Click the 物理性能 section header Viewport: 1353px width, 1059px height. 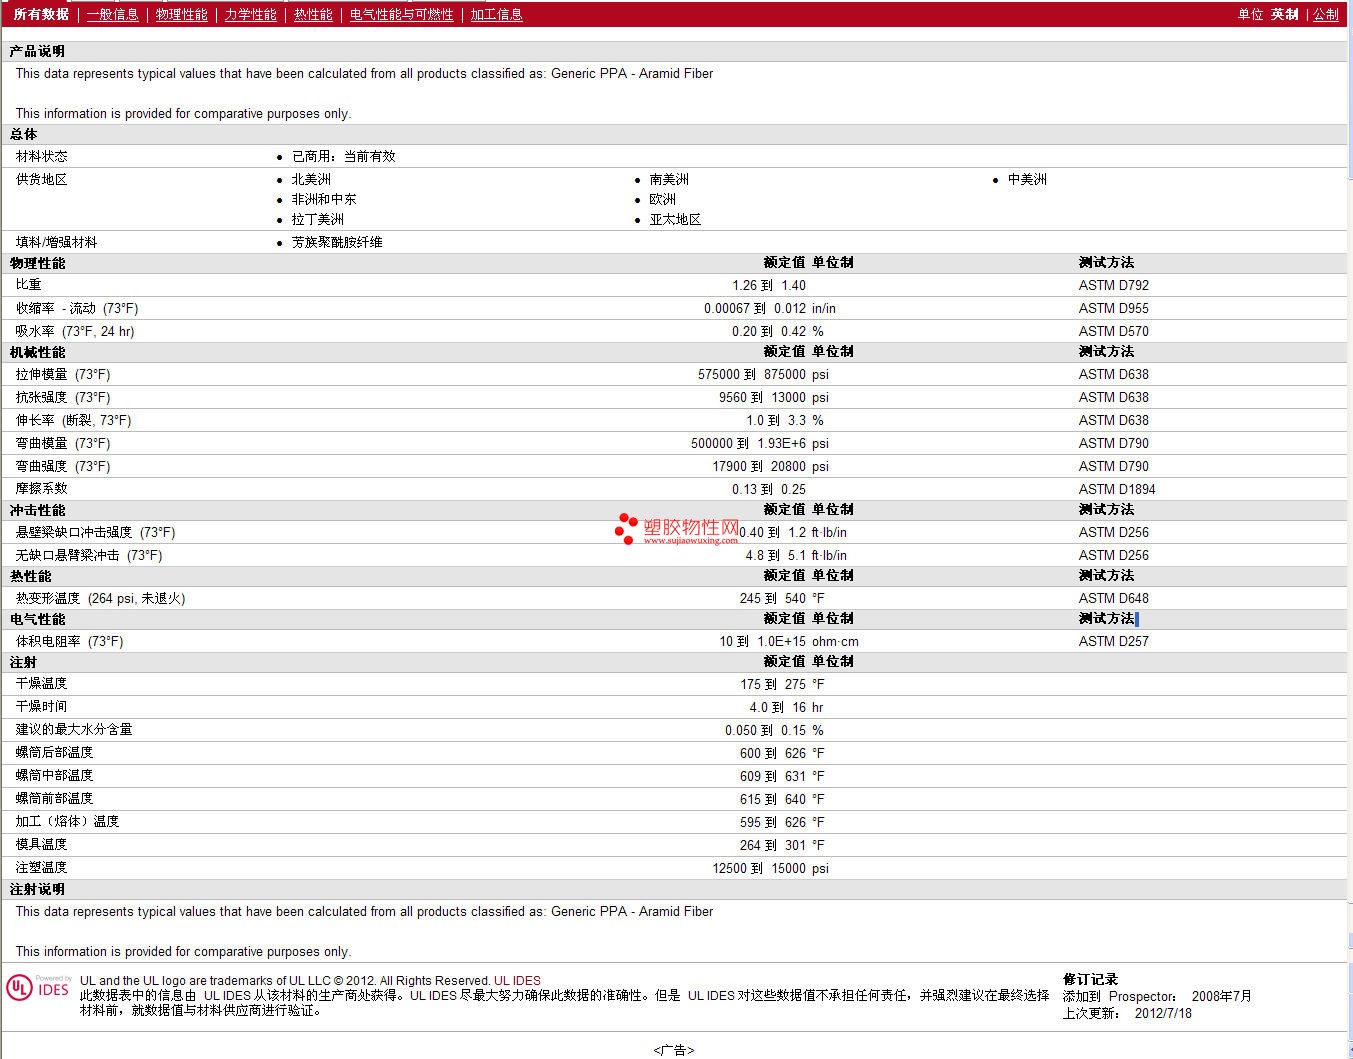[37, 263]
